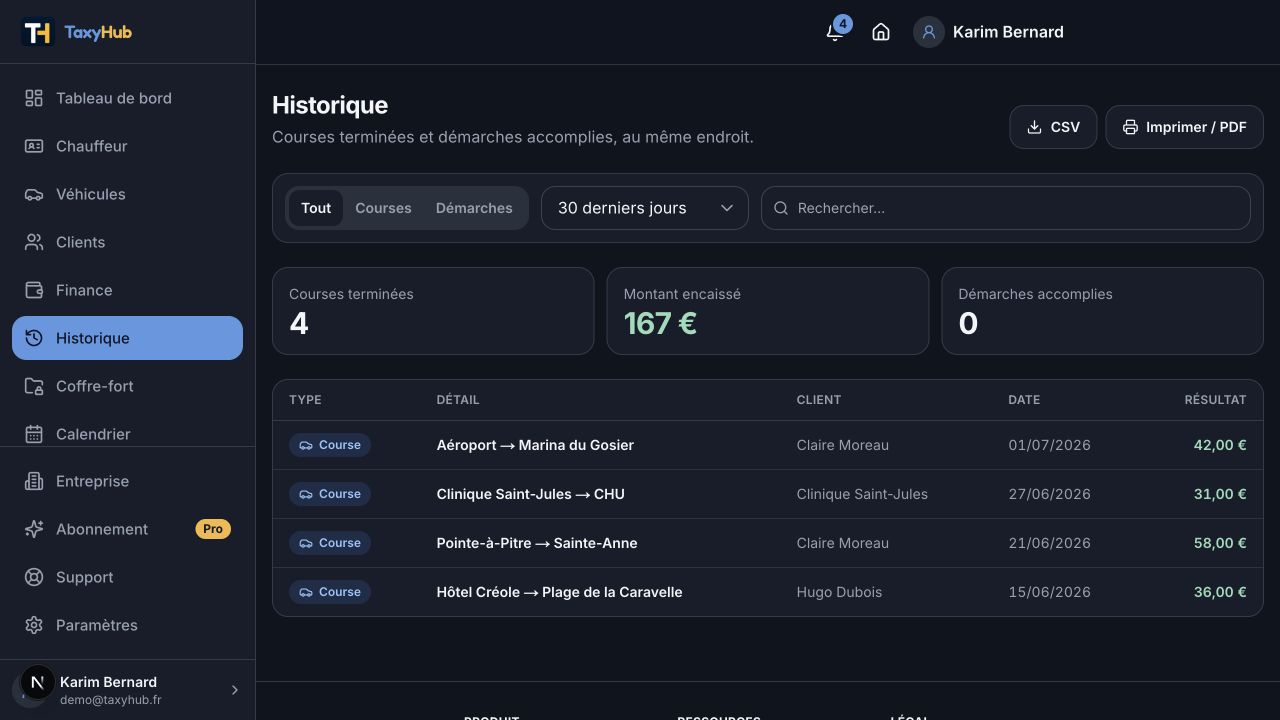Click Imprimer / PDF button
1280x720 pixels.
[1184, 127]
